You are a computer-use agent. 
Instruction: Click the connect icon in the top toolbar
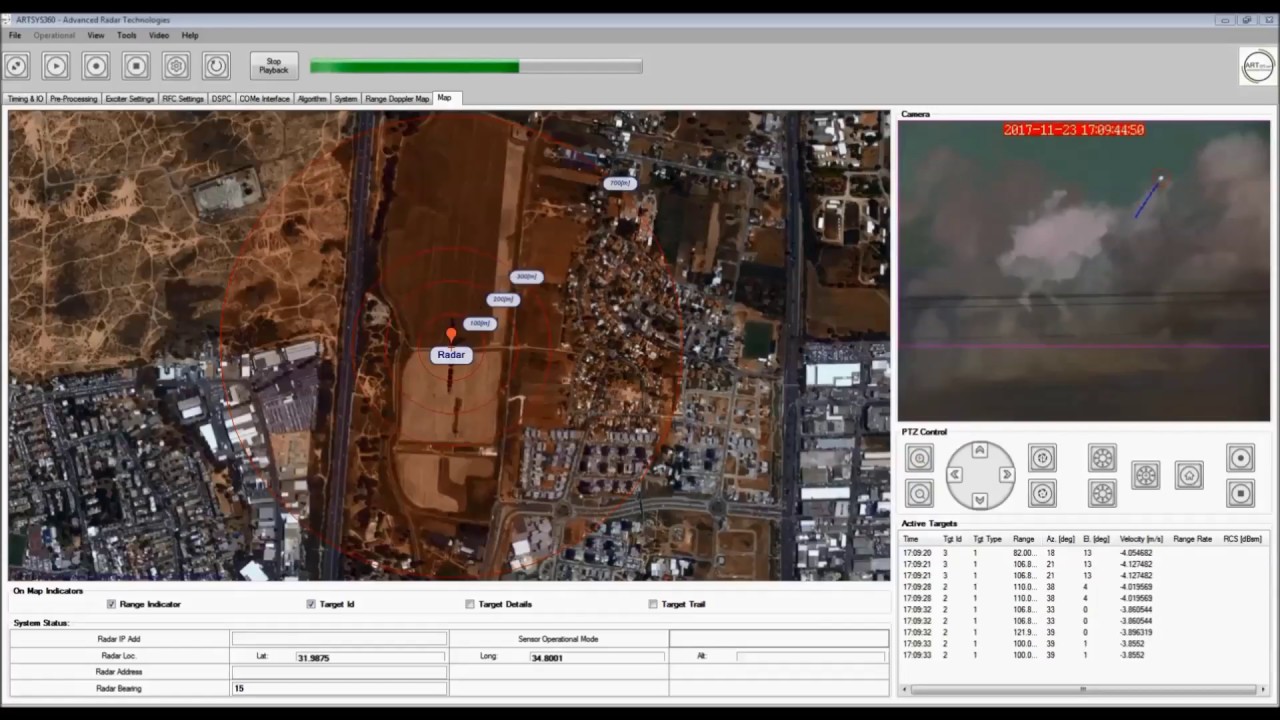point(16,66)
